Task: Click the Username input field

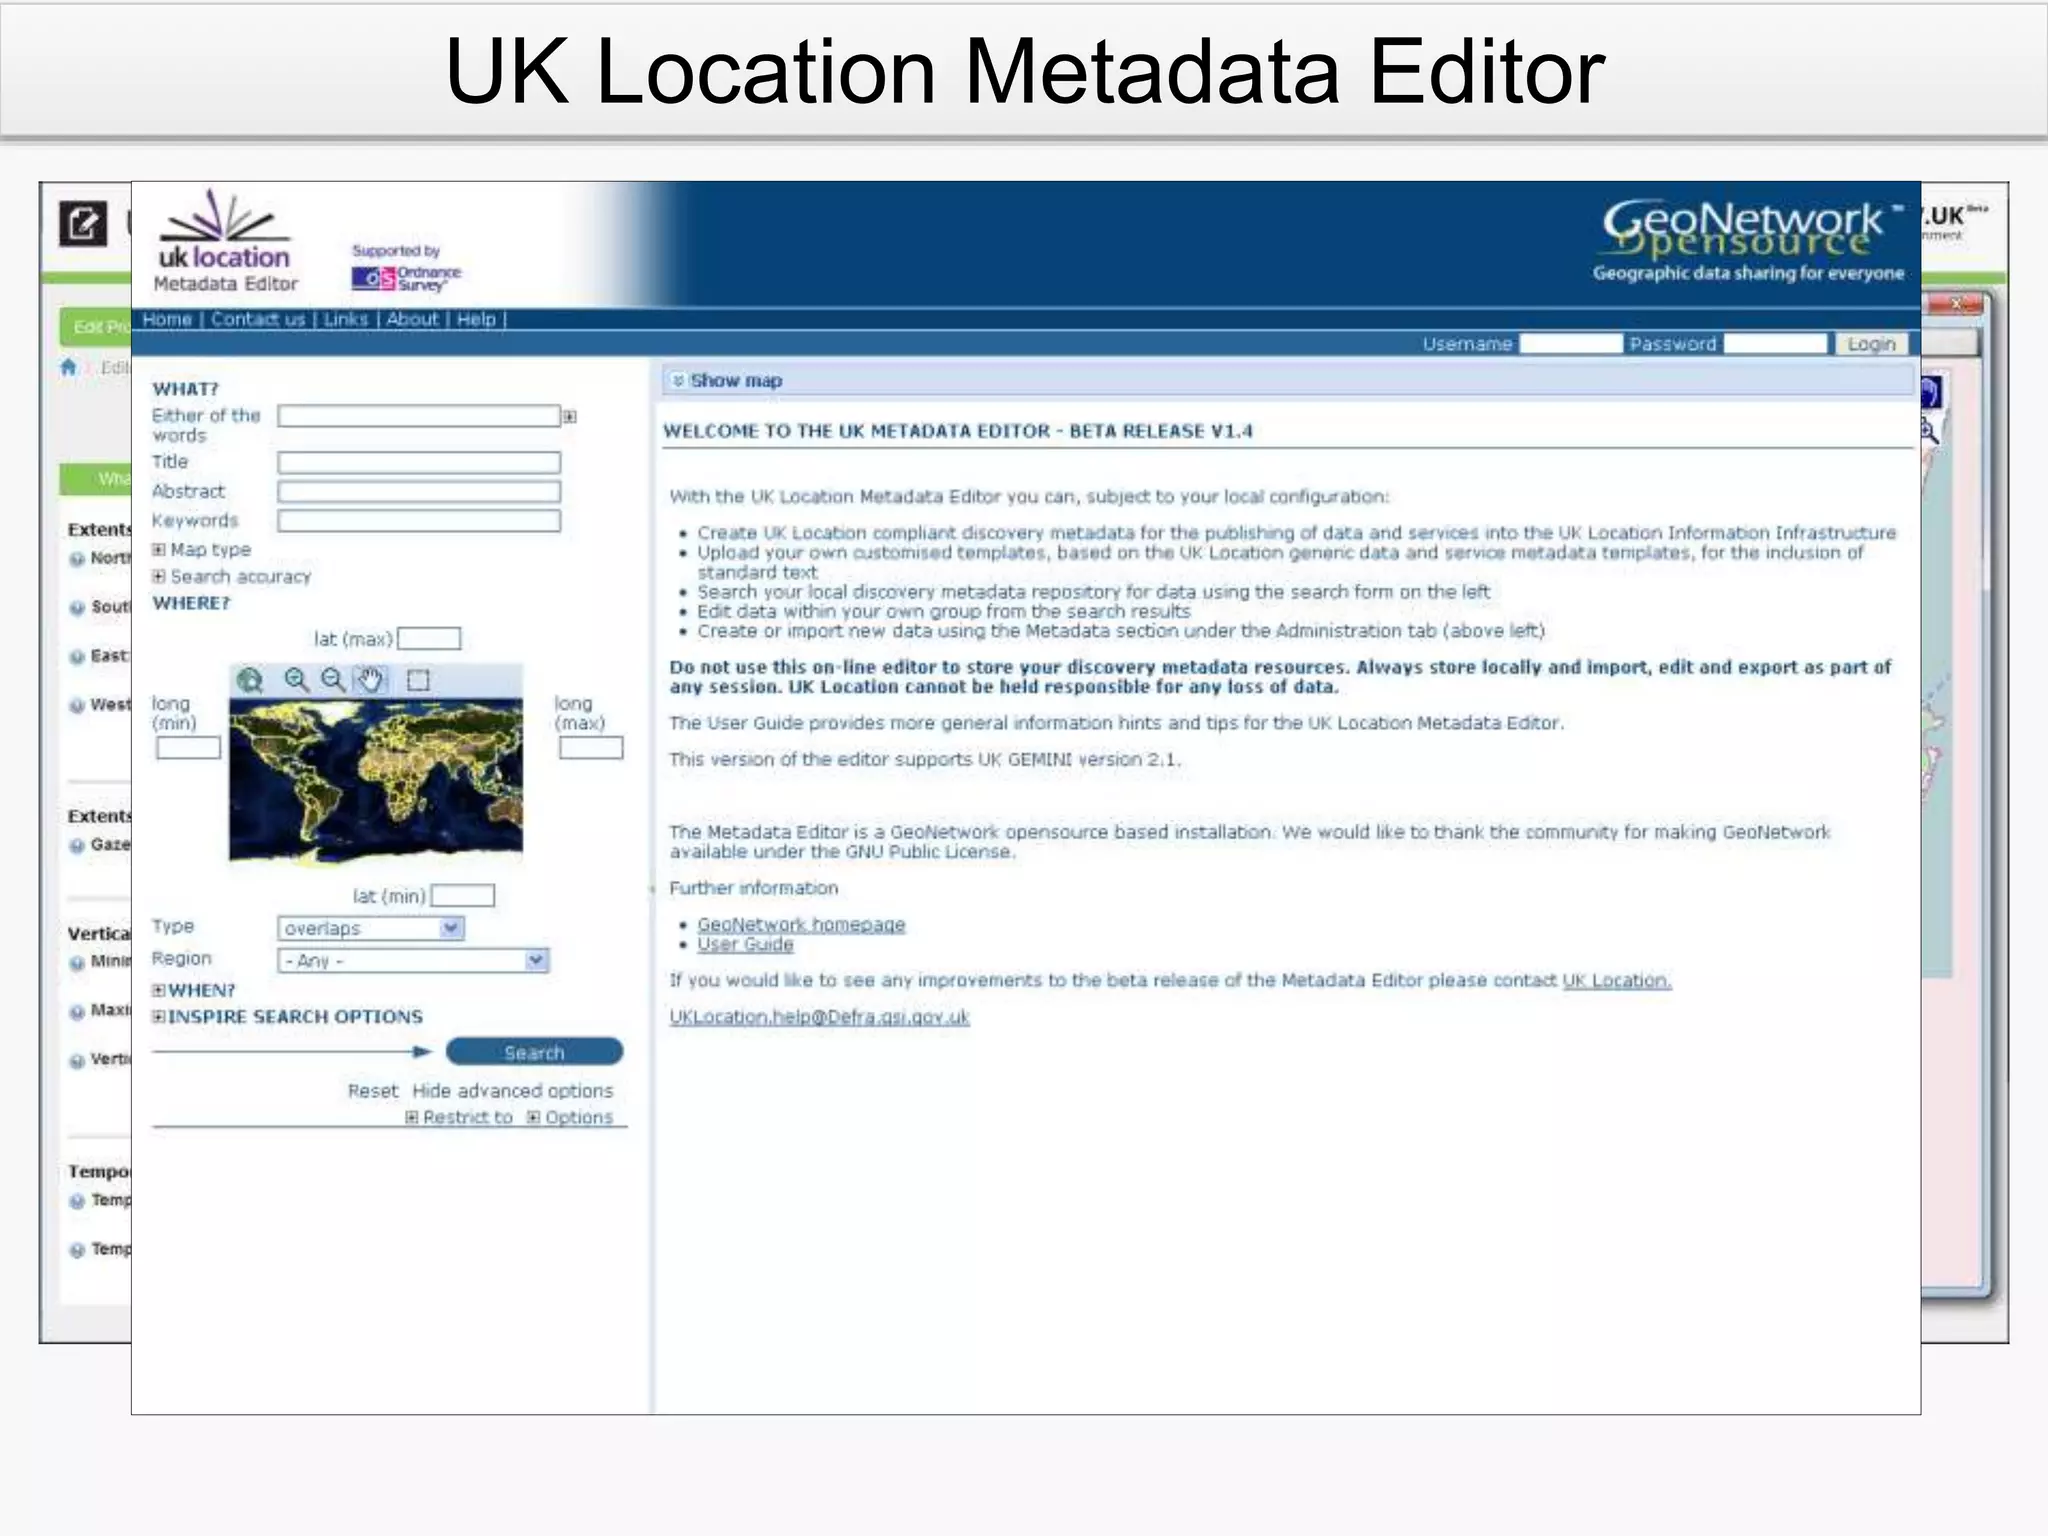Action: (1570, 344)
